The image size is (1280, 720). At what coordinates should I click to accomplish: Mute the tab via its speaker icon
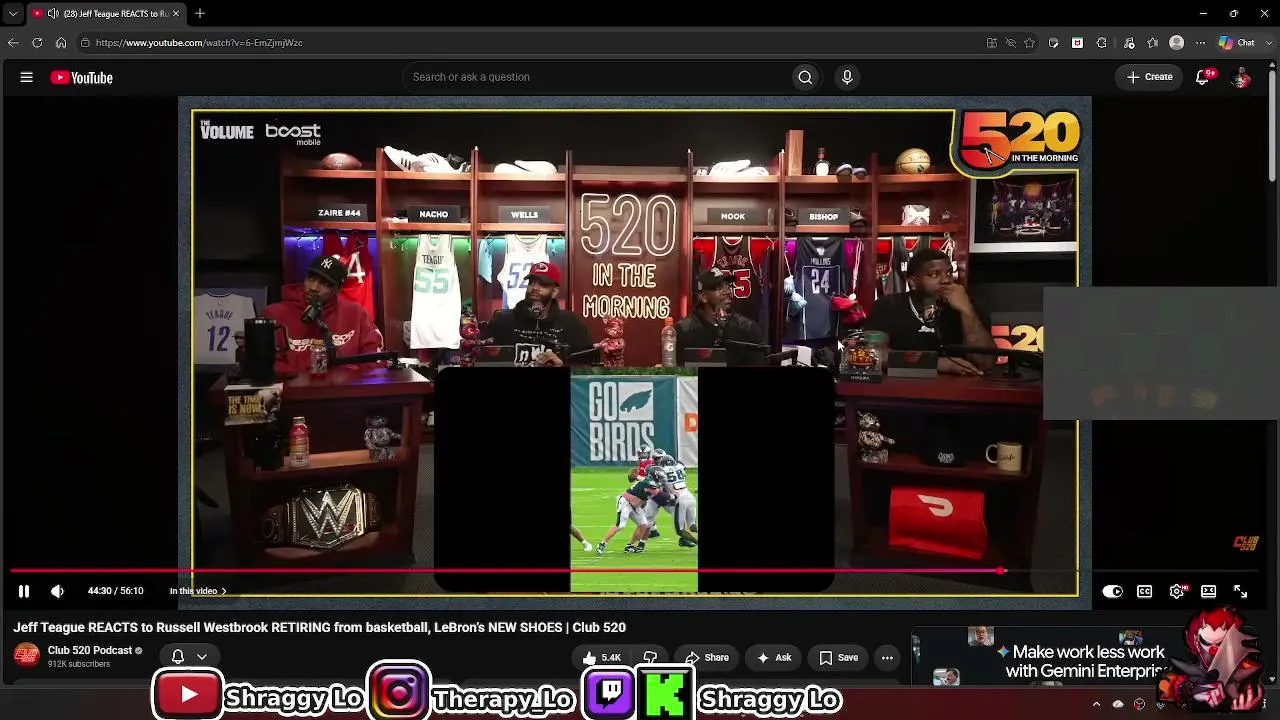coord(51,14)
